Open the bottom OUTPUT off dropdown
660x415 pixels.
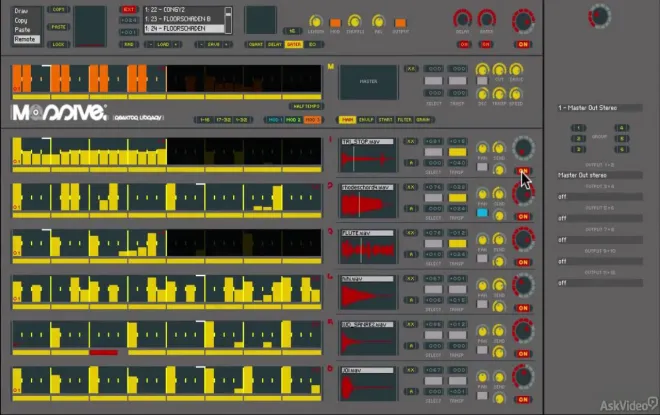pos(599,283)
